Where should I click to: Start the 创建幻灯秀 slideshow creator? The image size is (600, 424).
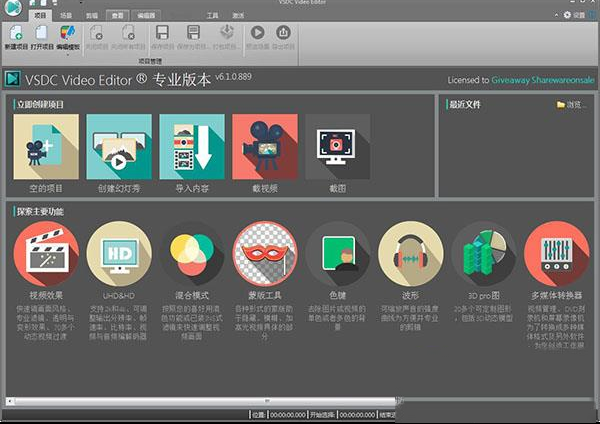pyautogui.click(x=119, y=146)
